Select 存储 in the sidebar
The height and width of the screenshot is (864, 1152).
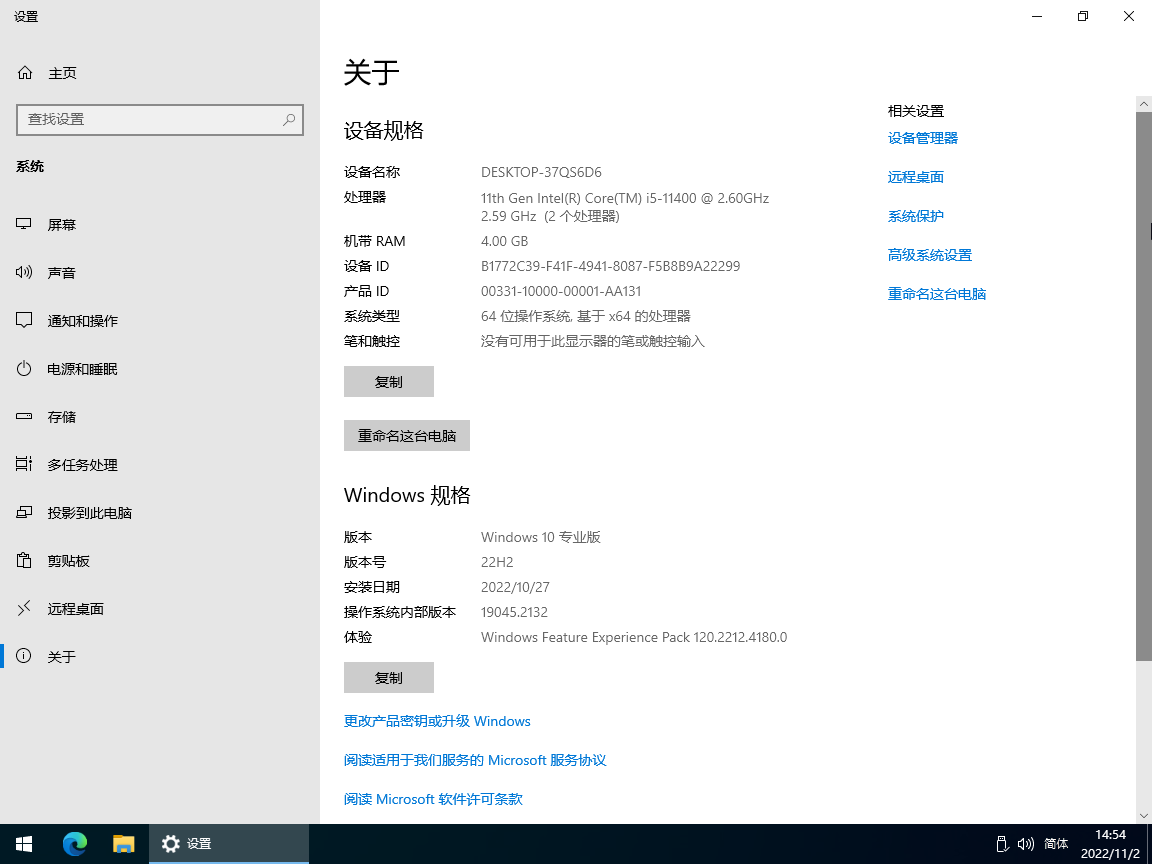159,417
